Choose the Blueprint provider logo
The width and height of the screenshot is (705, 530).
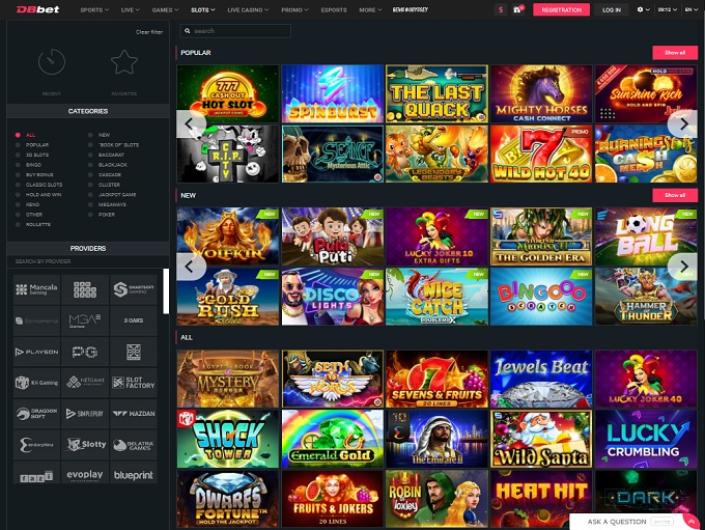point(133,475)
